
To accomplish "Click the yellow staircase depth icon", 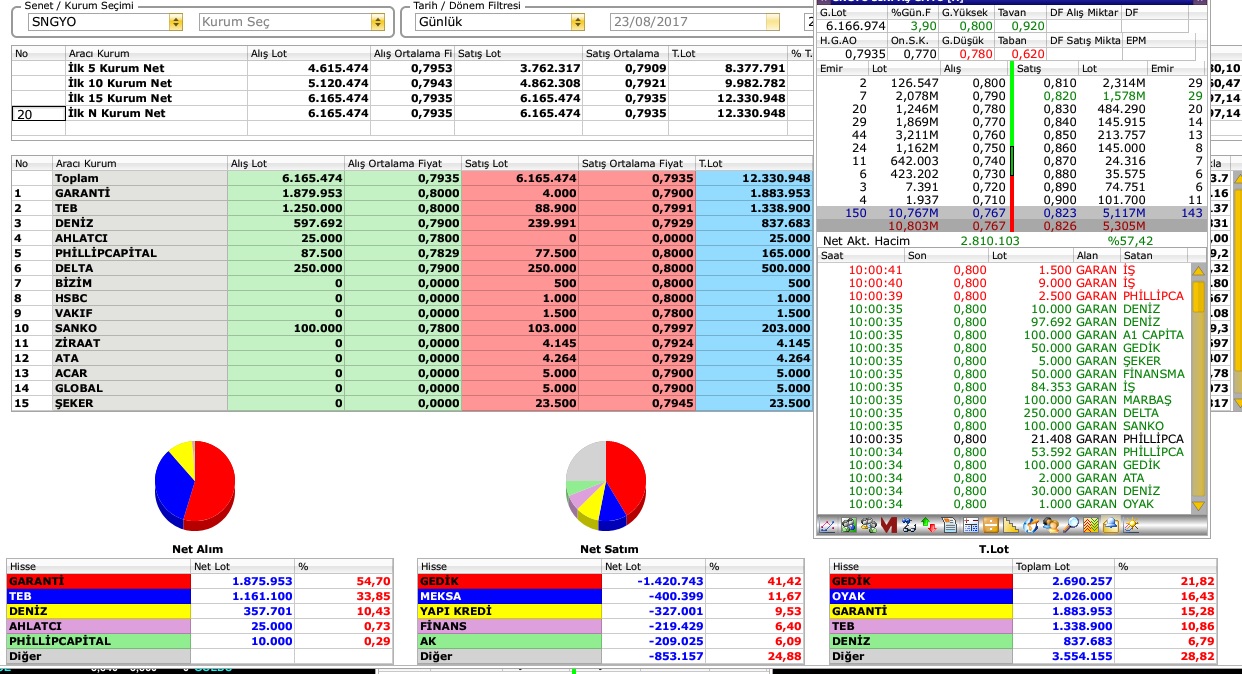I will pyautogui.click(x=1010, y=525).
